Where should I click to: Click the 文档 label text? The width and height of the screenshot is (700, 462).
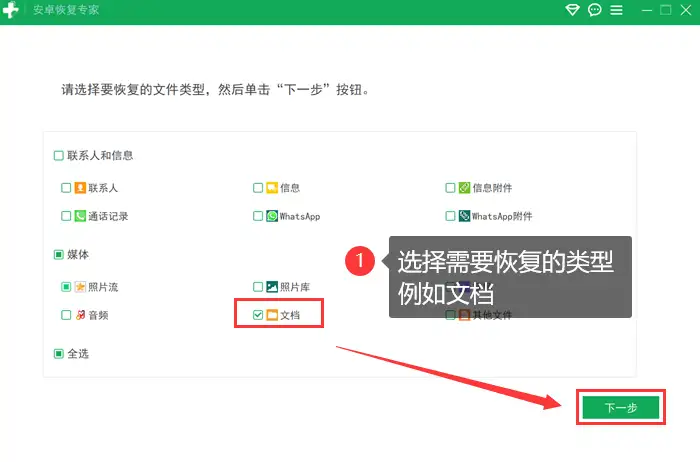point(290,315)
